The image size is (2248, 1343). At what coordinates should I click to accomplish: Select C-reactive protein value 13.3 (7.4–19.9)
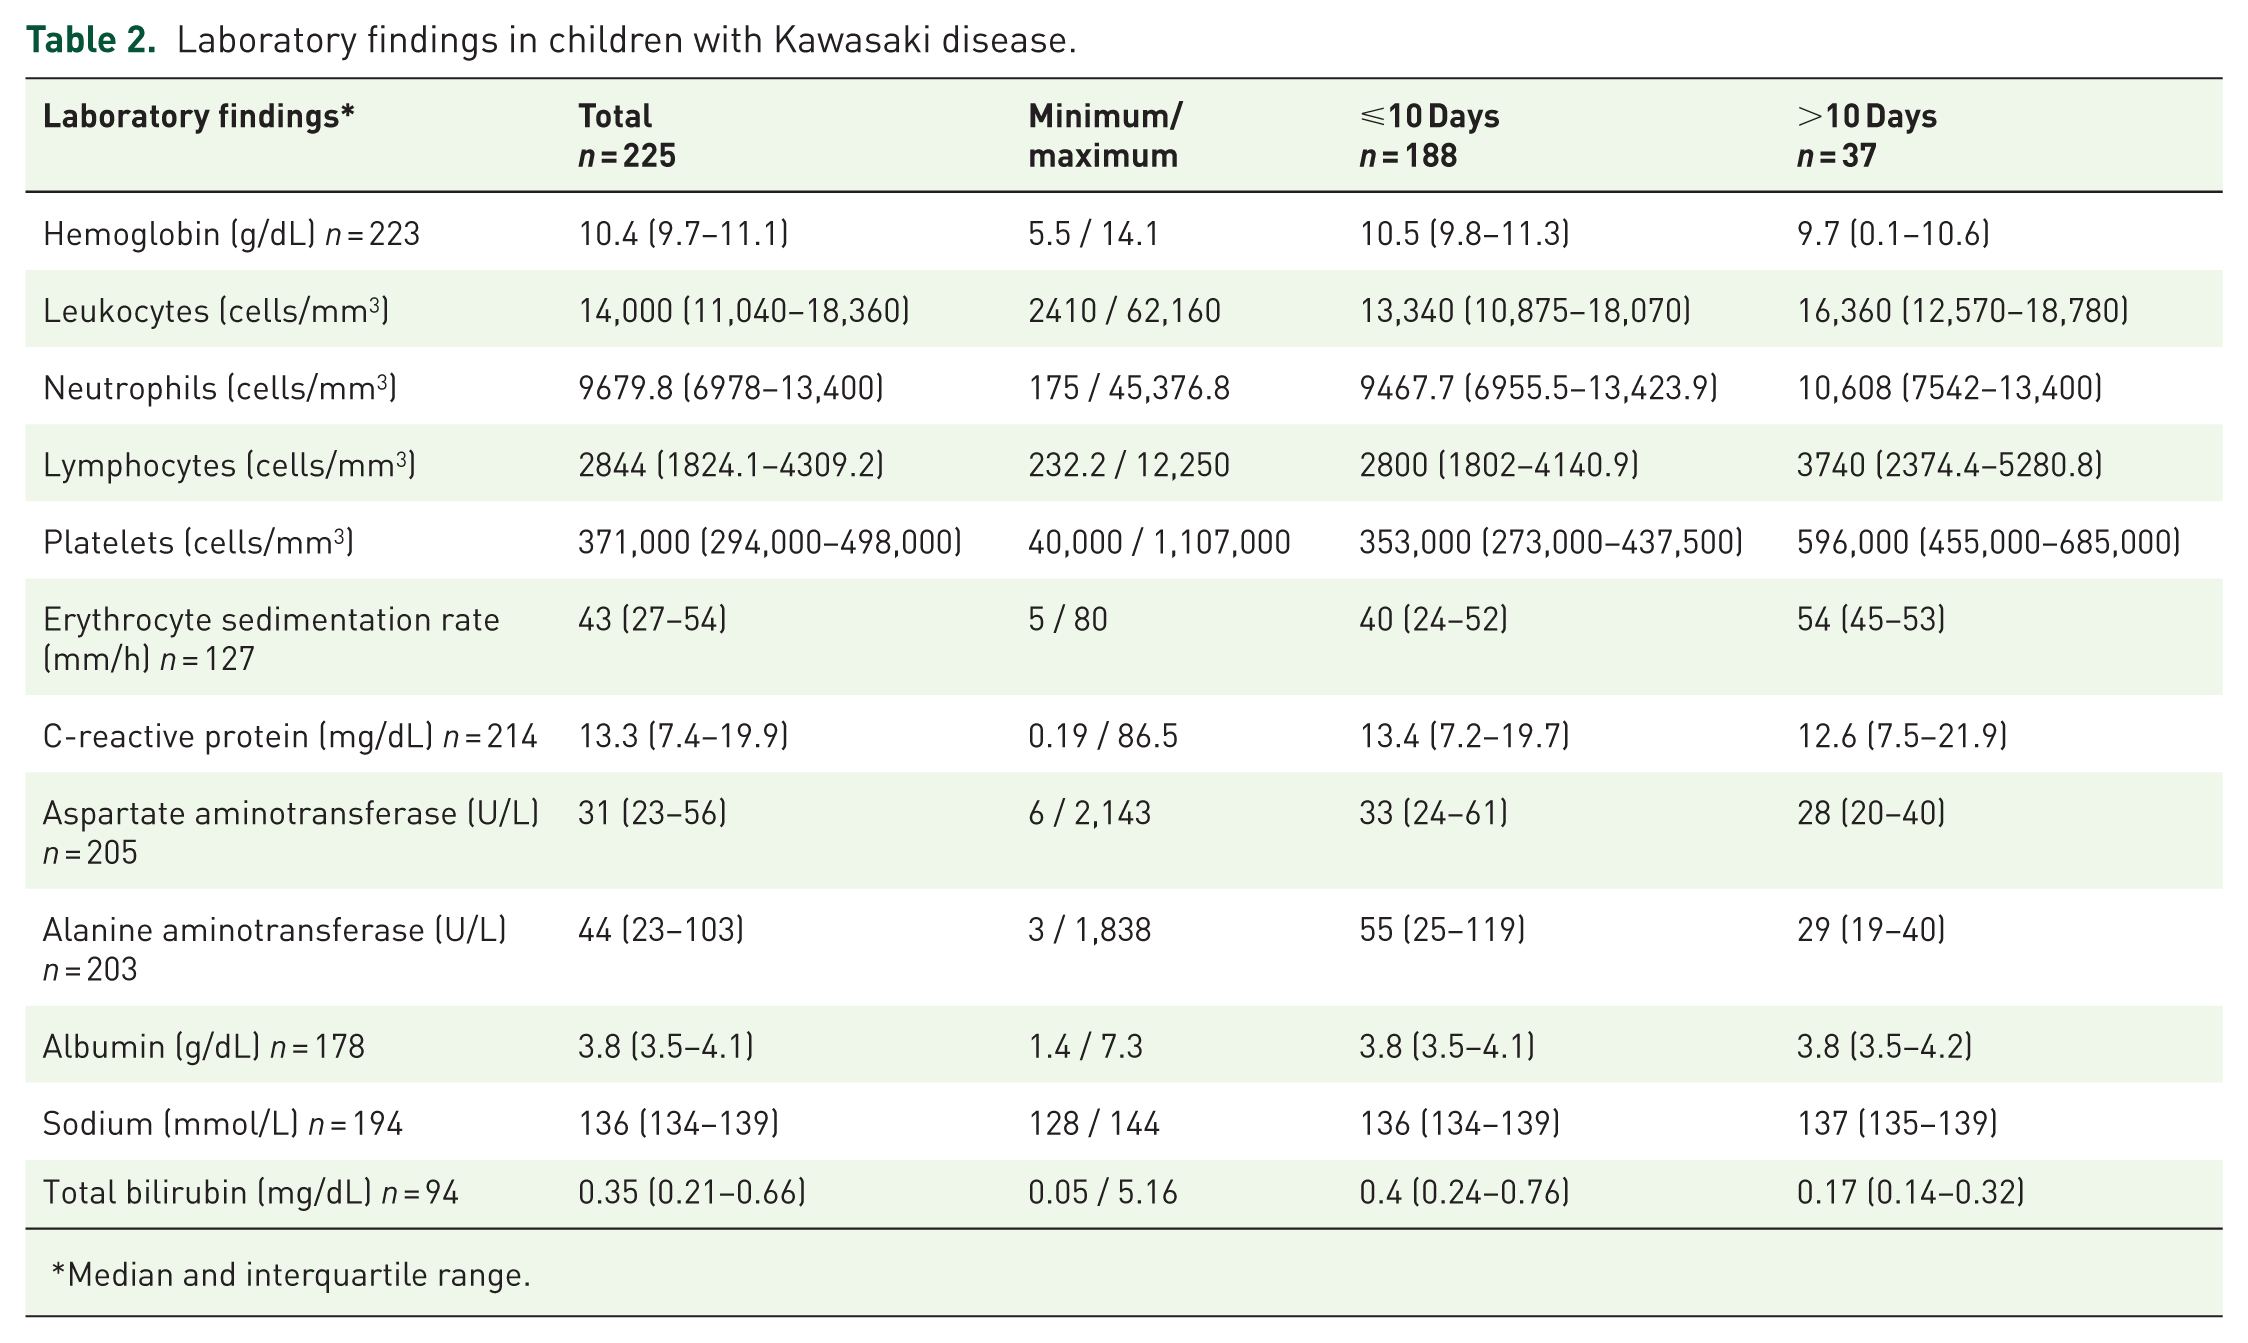point(683,736)
